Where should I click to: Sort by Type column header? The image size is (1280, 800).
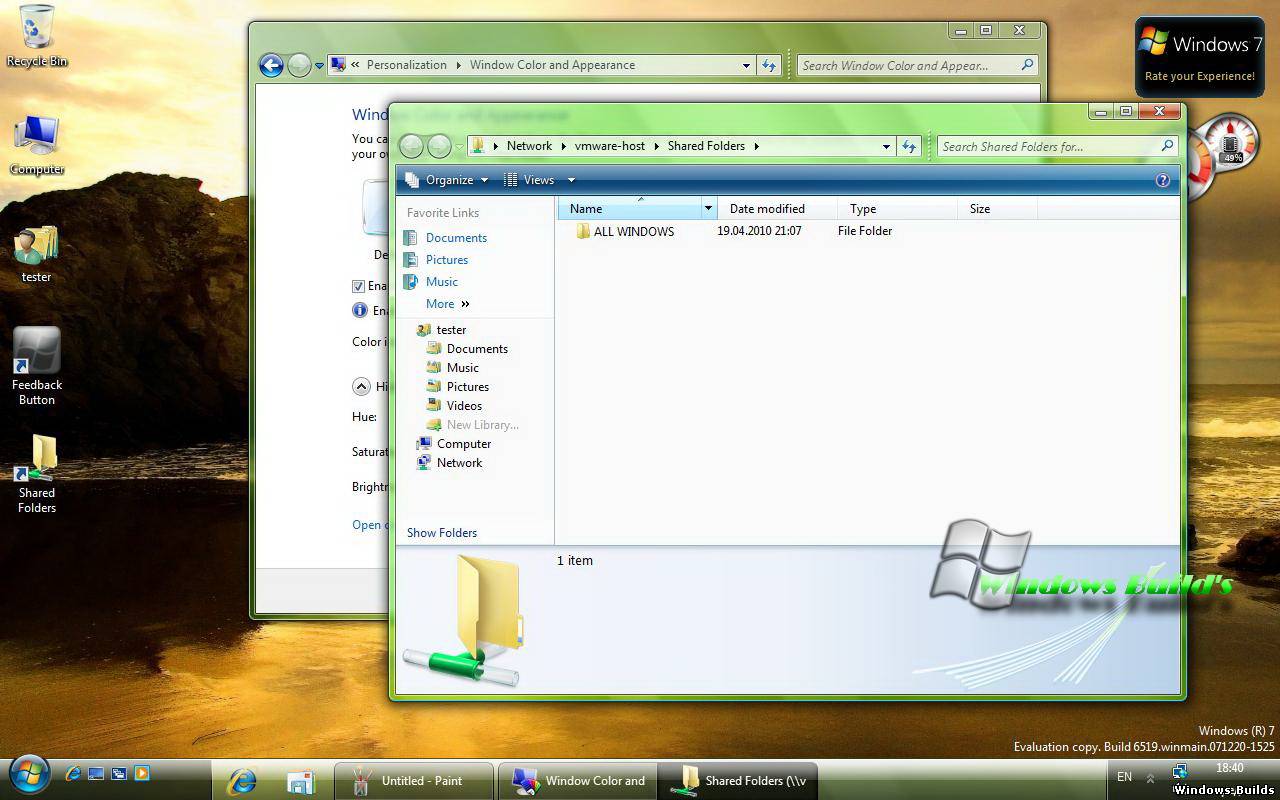(897, 209)
